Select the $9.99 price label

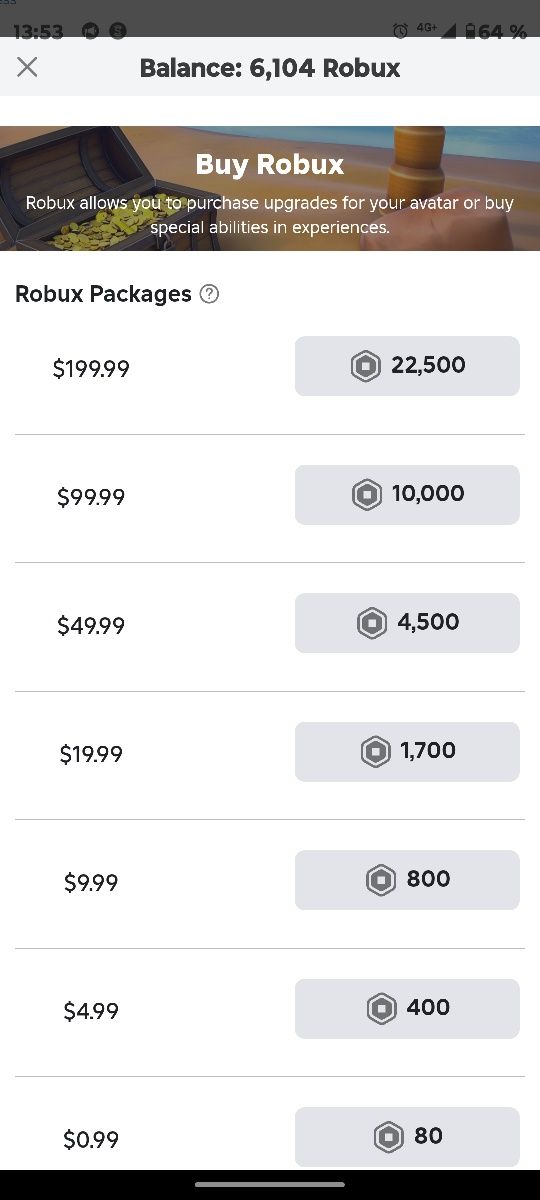pyautogui.click(x=91, y=882)
